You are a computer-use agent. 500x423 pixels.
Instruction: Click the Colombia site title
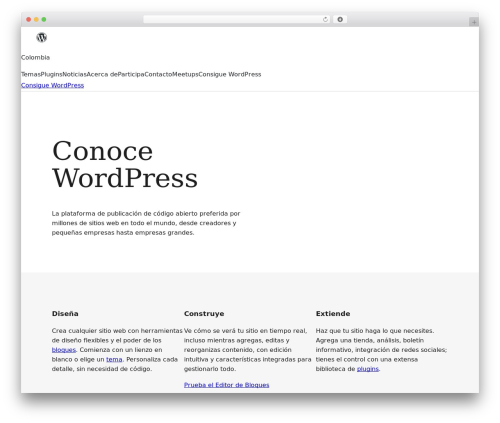pos(35,58)
